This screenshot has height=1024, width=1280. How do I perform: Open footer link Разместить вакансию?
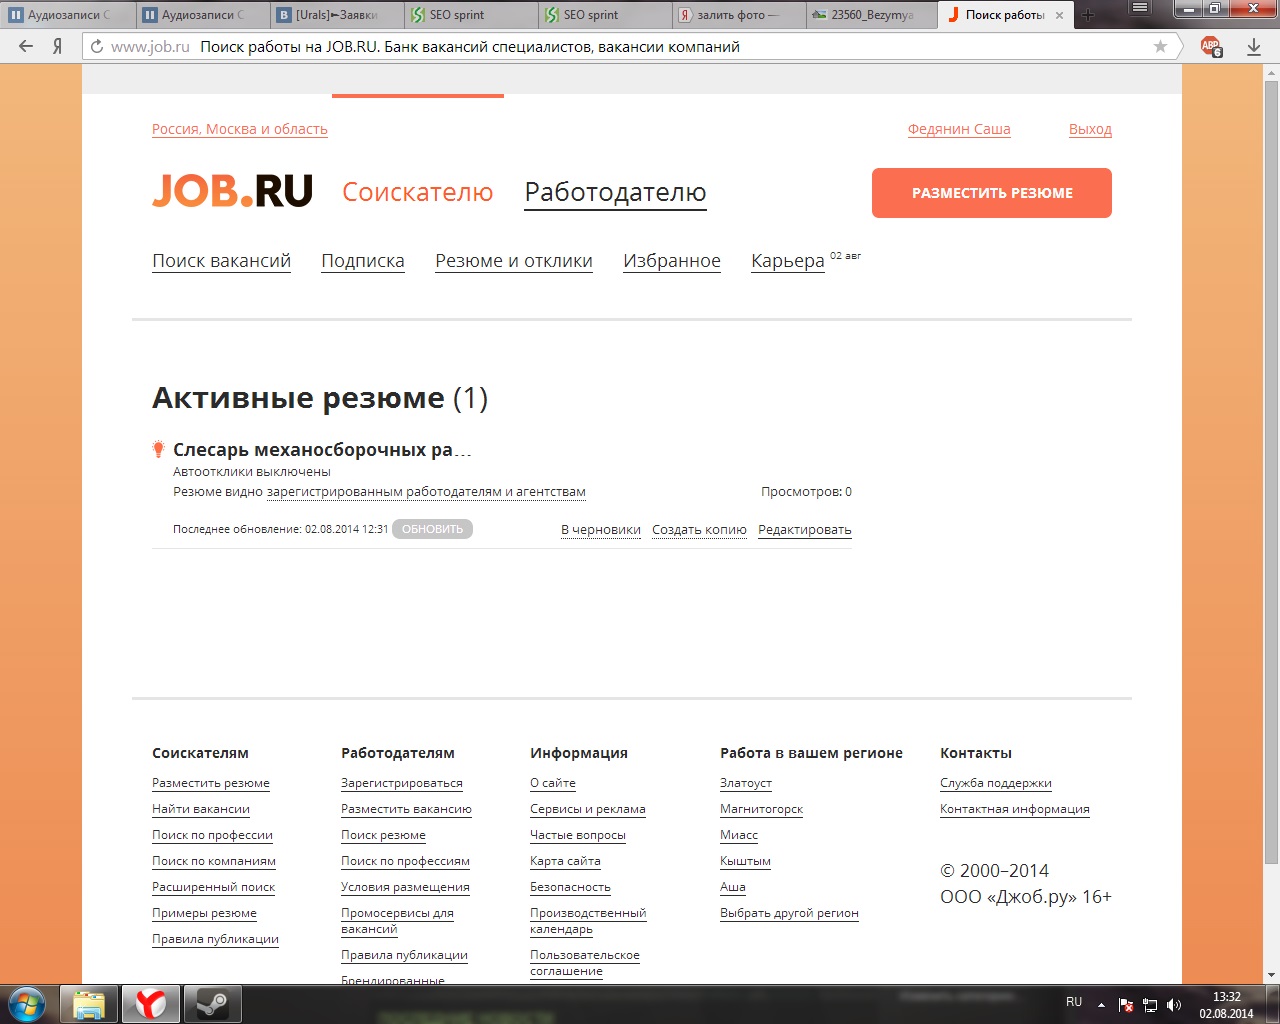click(406, 809)
